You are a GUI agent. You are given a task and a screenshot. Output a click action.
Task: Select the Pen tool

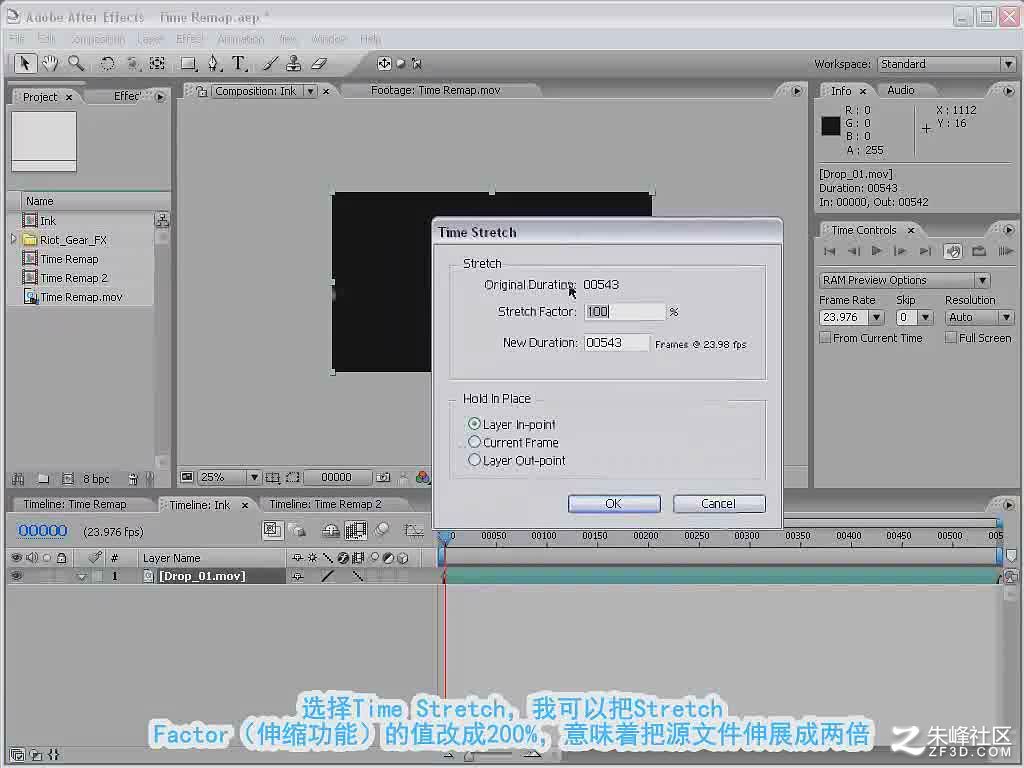click(214, 63)
